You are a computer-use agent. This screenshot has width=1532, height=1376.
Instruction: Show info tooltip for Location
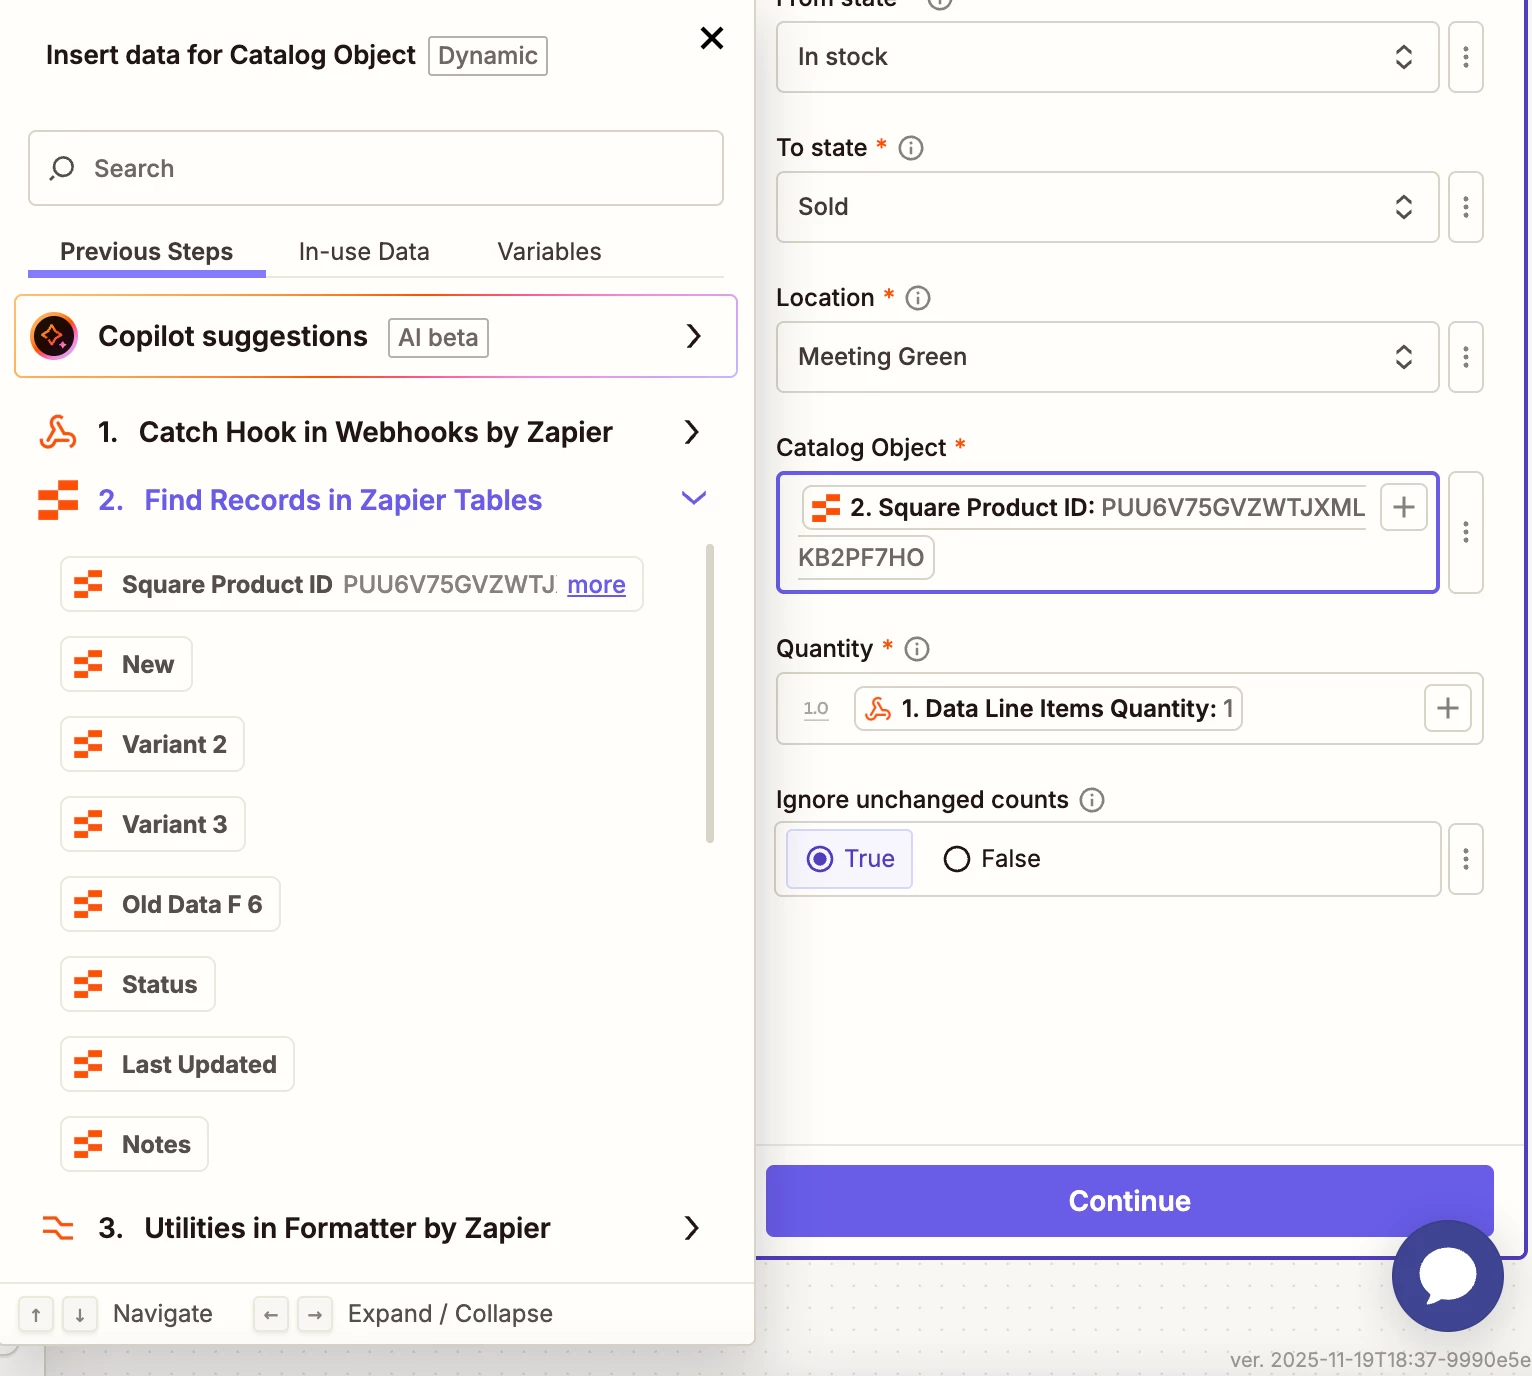(918, 298)
